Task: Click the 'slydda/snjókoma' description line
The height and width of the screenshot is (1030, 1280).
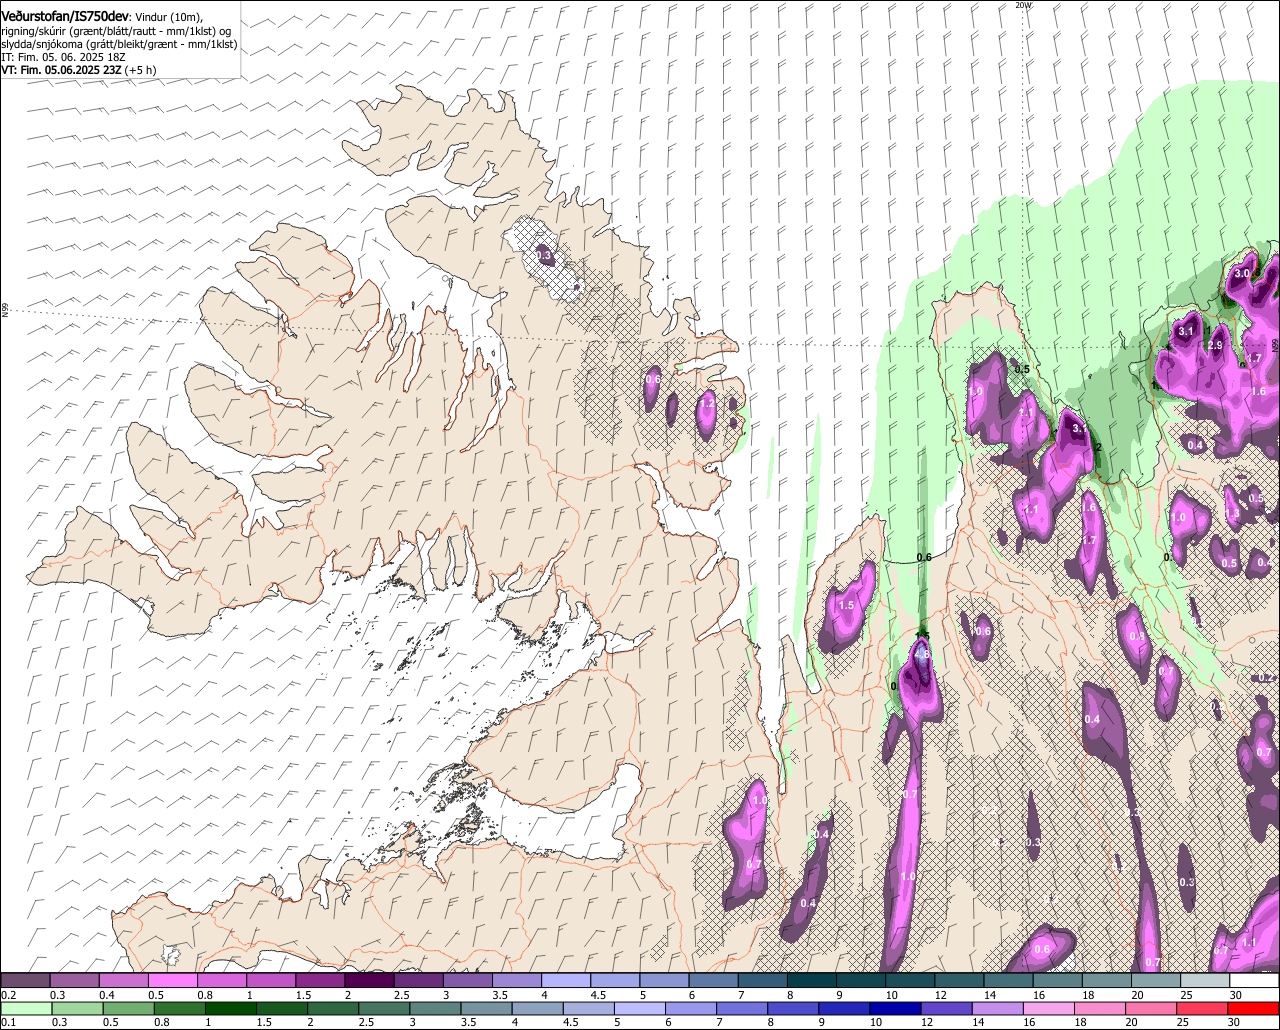Action: pyautogui.click(x=119, y=45)
